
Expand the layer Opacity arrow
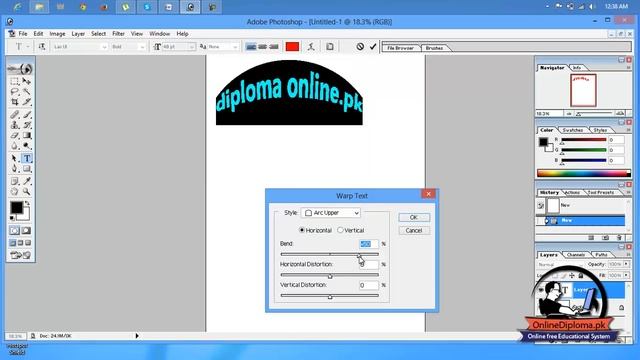(626, 264)
